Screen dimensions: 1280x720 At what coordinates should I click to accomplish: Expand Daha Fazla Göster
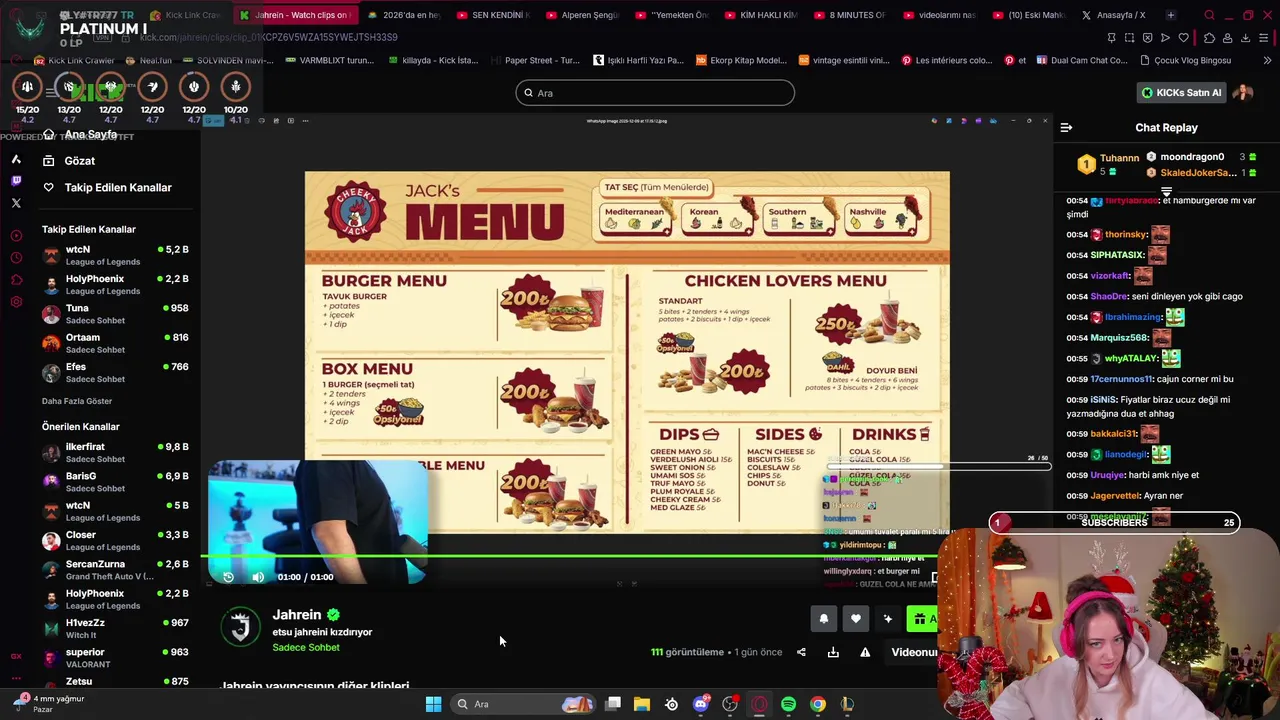coord(77,401)
